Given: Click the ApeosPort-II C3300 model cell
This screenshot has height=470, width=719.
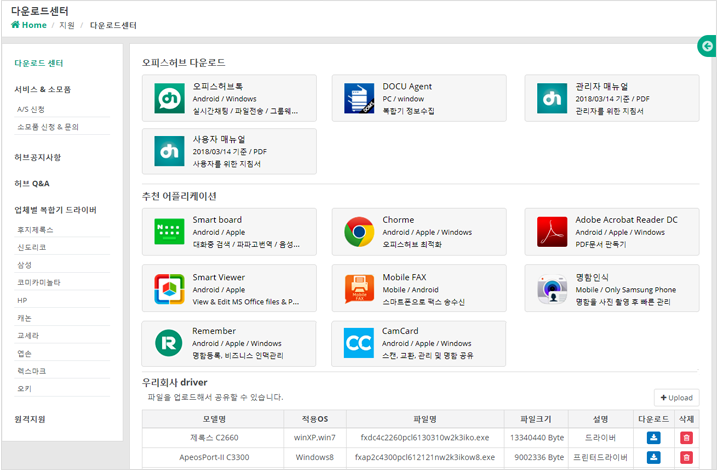Looking at the screenshot, I should (214, 457).
